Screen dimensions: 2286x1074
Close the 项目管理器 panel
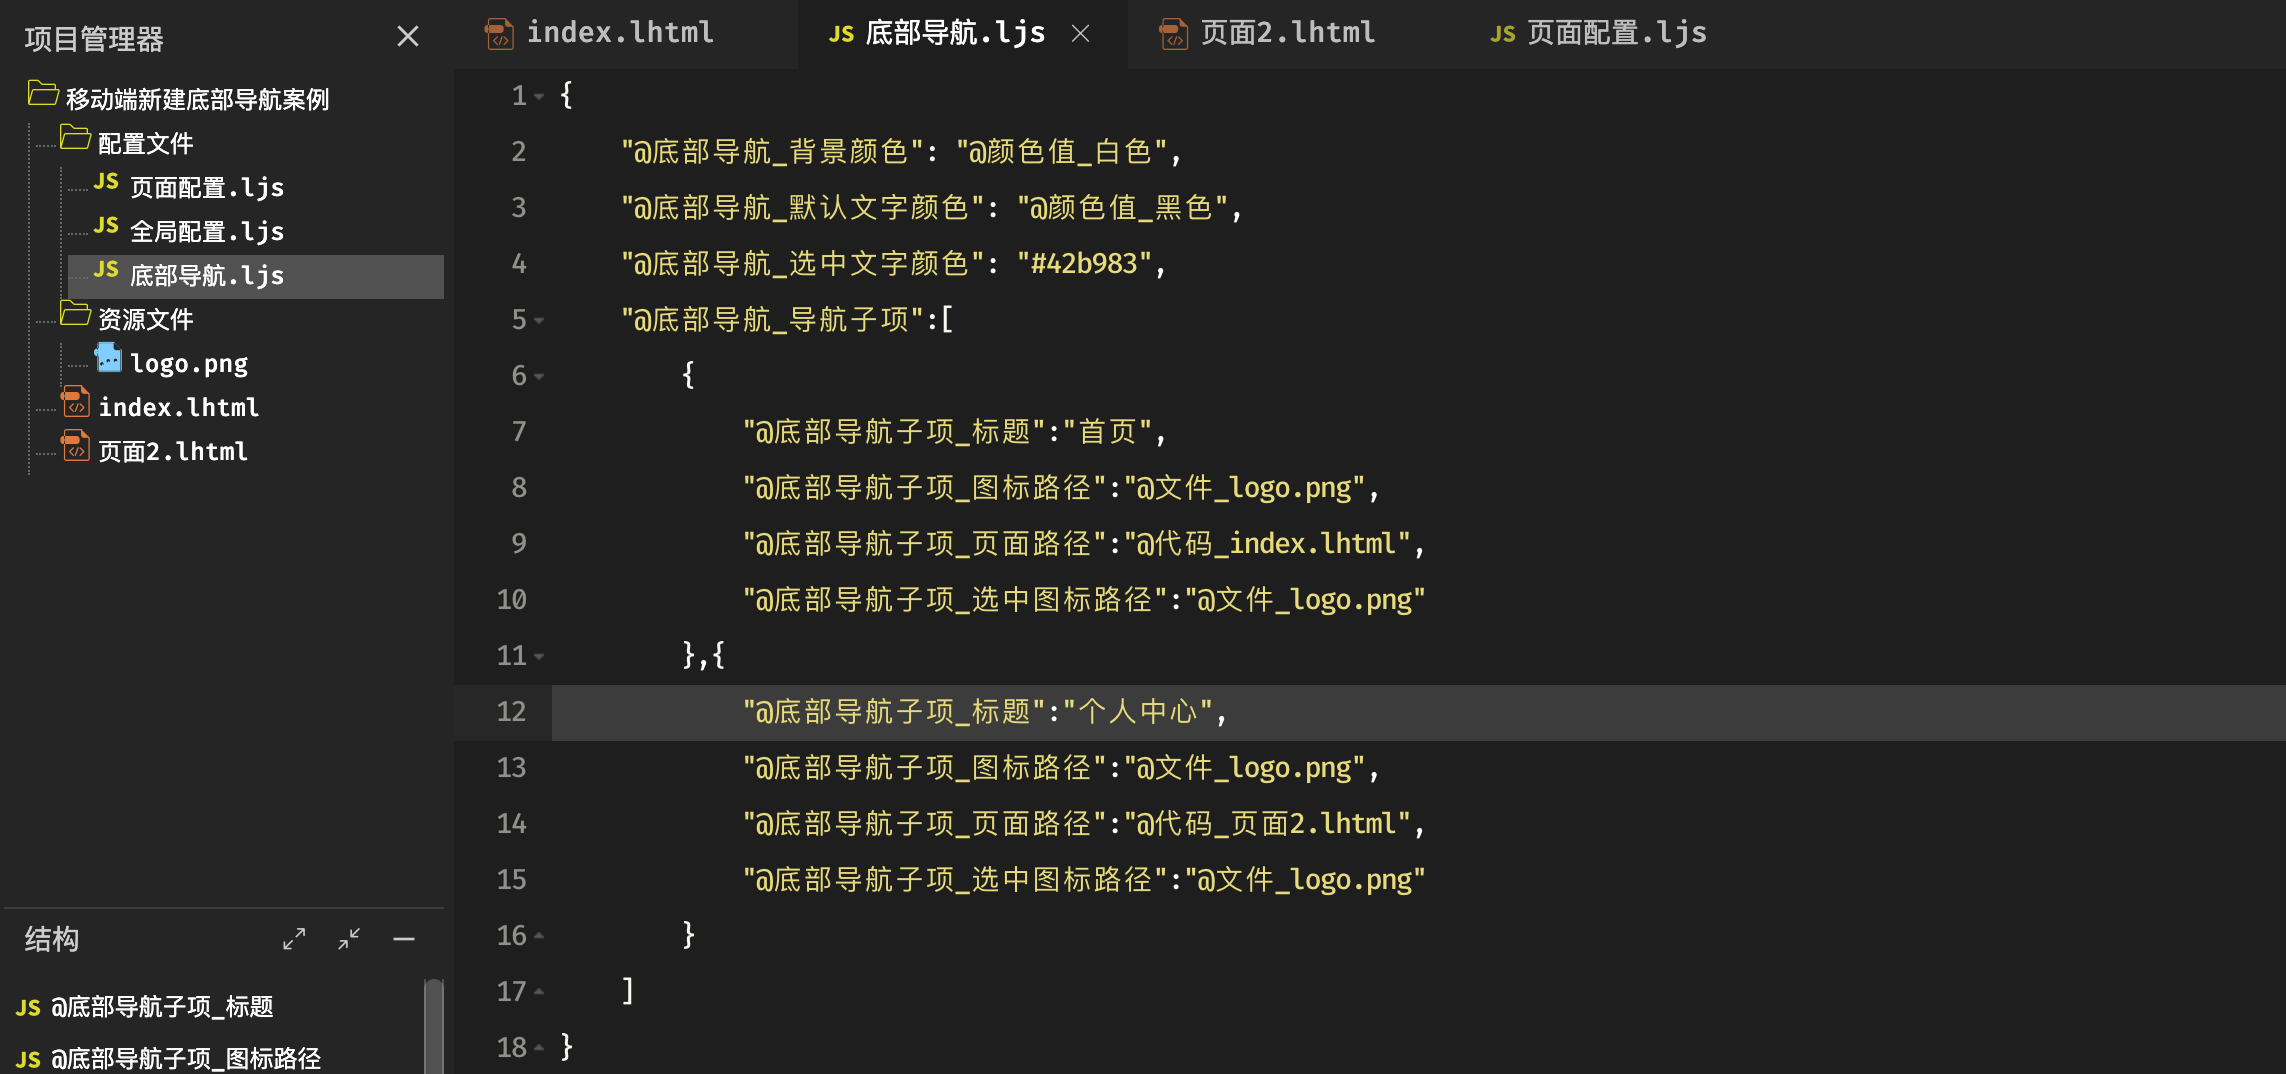pyautogui.click(x=407, y=37)
